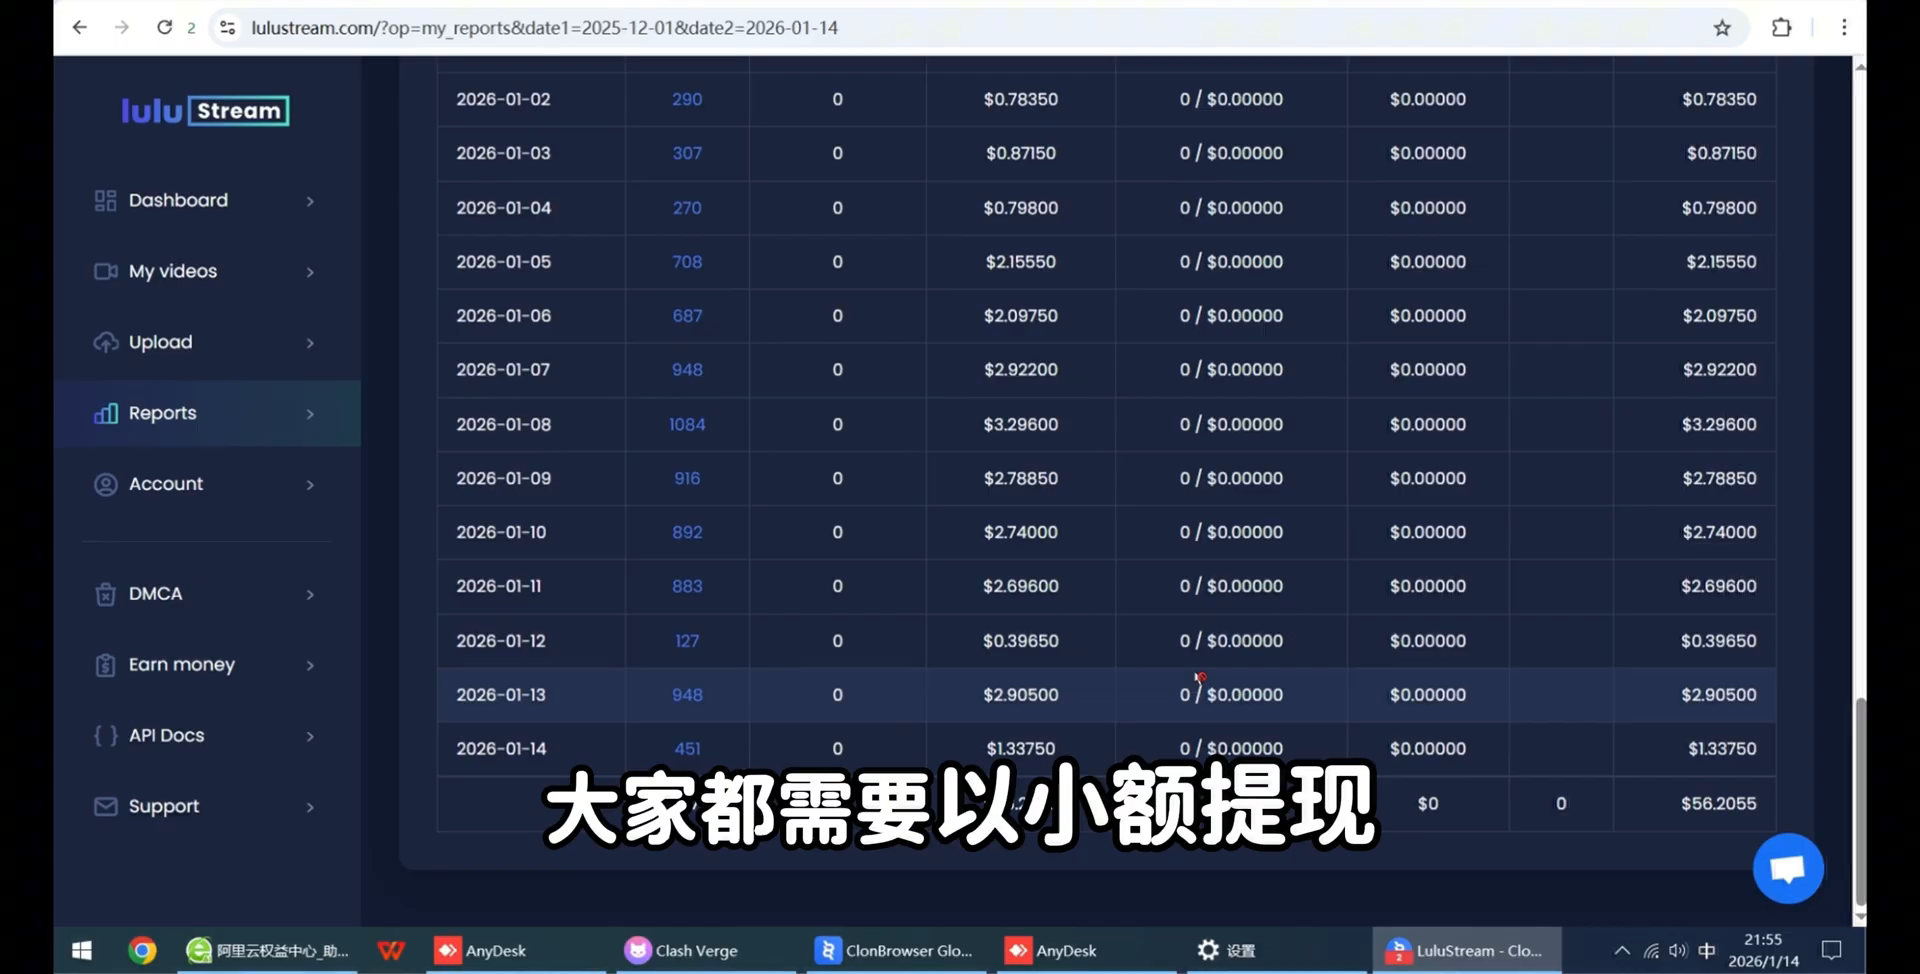Expand the My videos chevron

click(310, 272)
